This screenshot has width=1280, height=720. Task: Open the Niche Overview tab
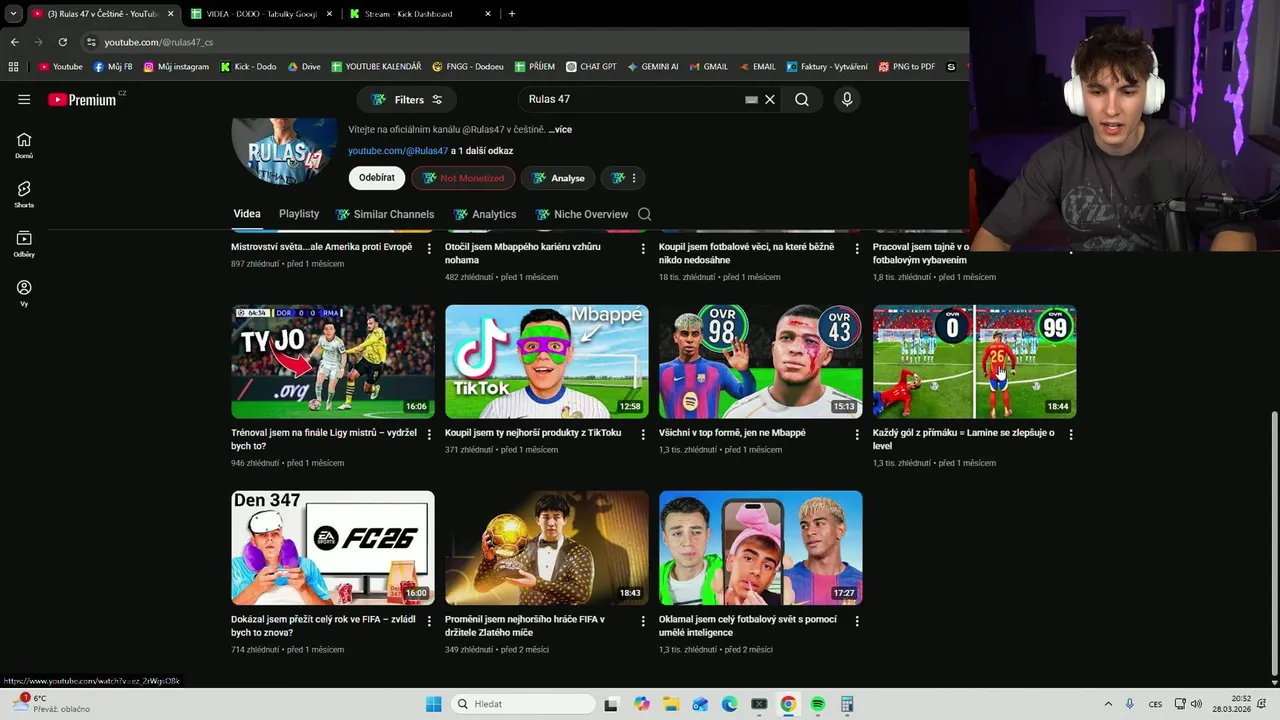(x=582, y=214)
